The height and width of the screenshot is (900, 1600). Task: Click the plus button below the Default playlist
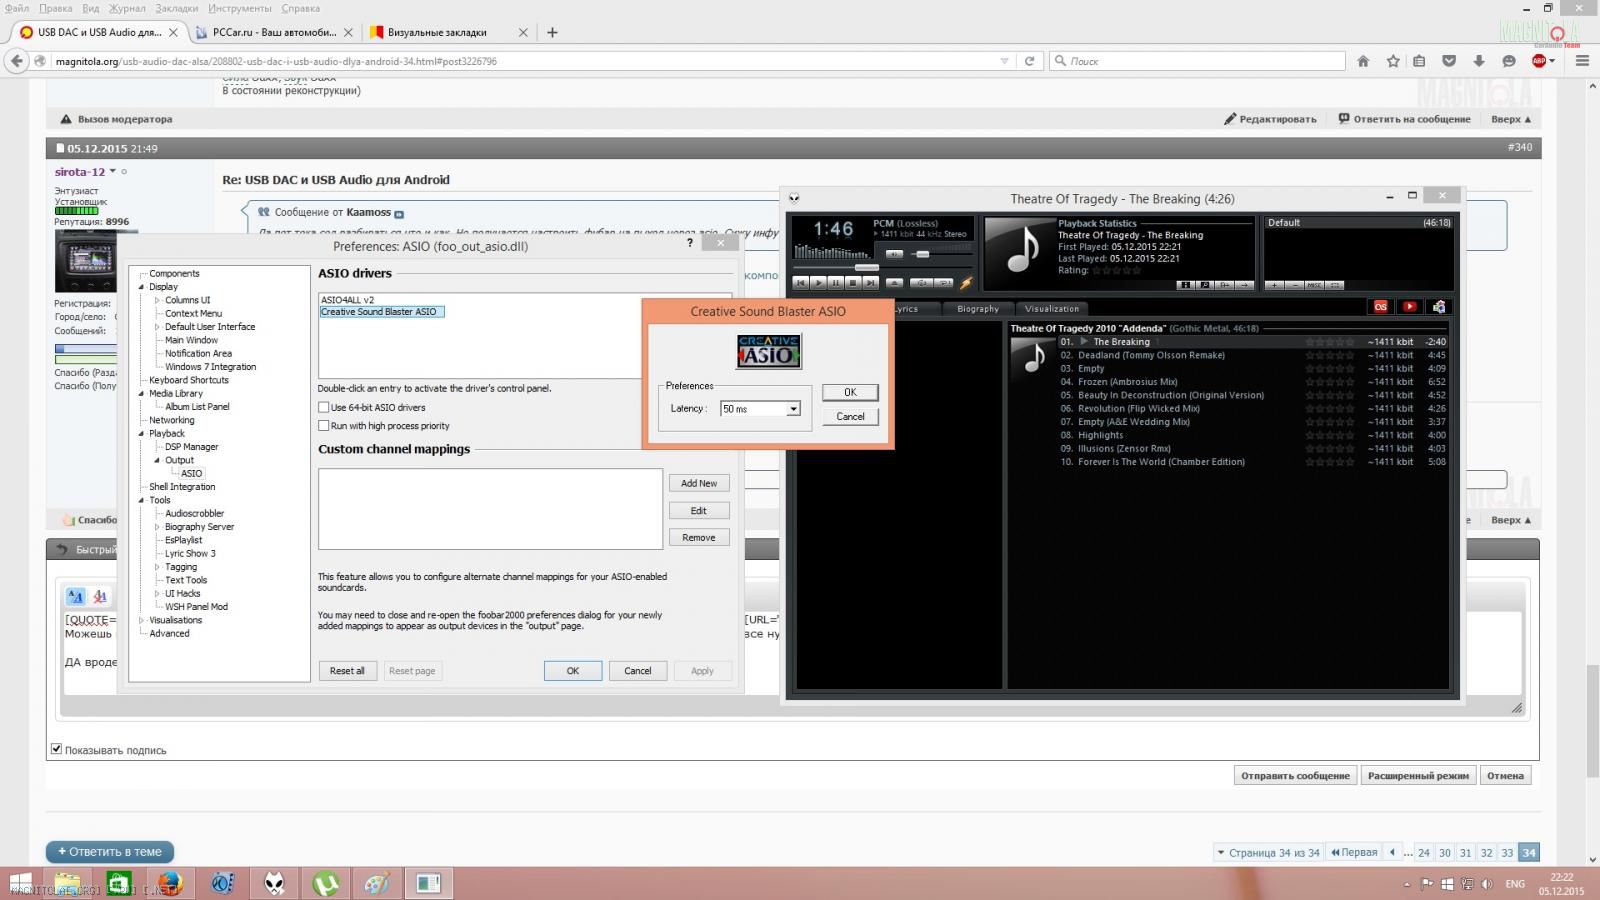pyautogui.click(x=1274, y=285)
